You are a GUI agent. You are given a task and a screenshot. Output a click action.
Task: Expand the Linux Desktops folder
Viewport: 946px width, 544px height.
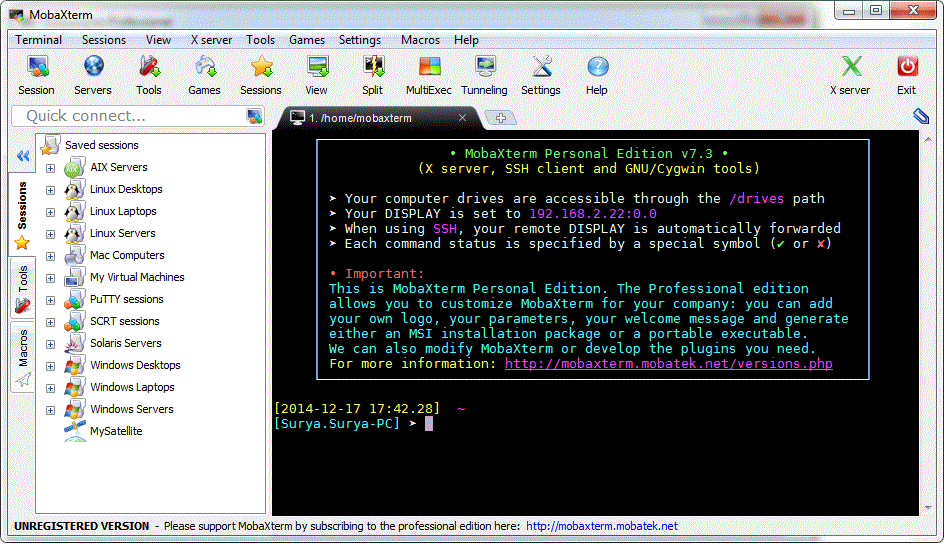coord(51,190)
